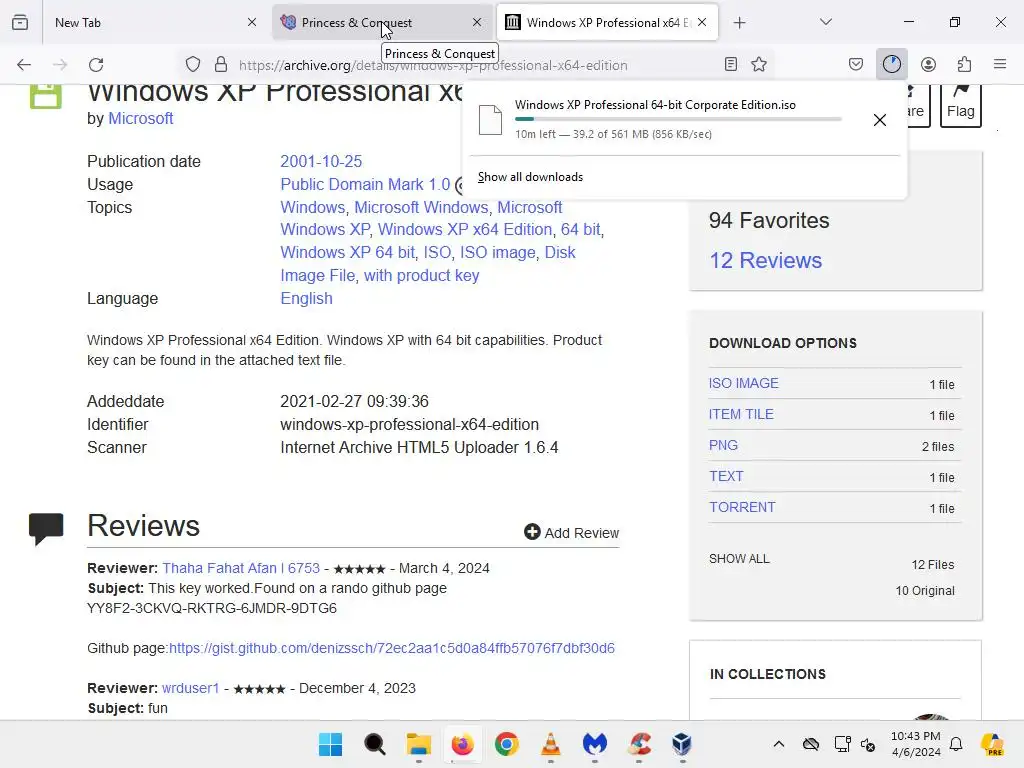Image resolution: width=1024 pixels, height=768 pixels.
Task: Open reviewer wrduser1 profile
Action: pos(191,688)
